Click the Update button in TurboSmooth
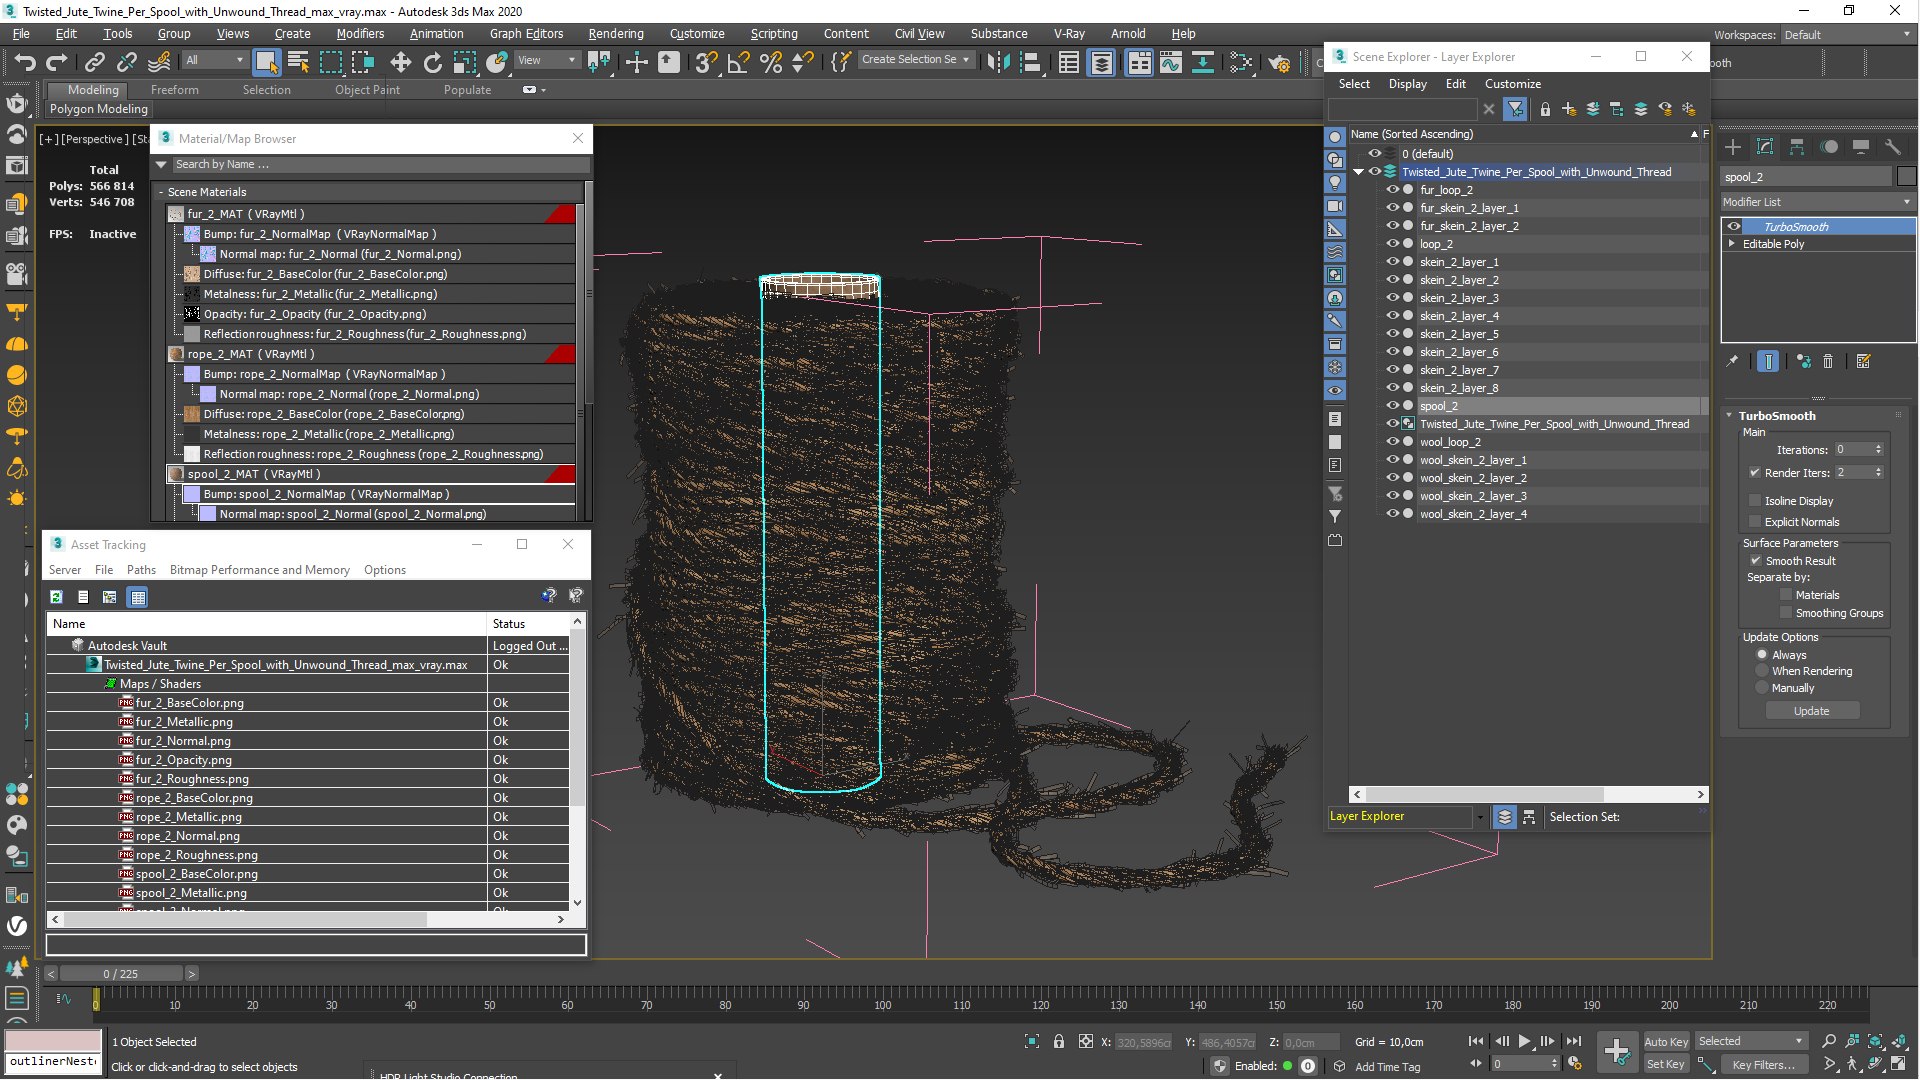This screenshot has height=1080, width=1920. tap(1811, 711)
